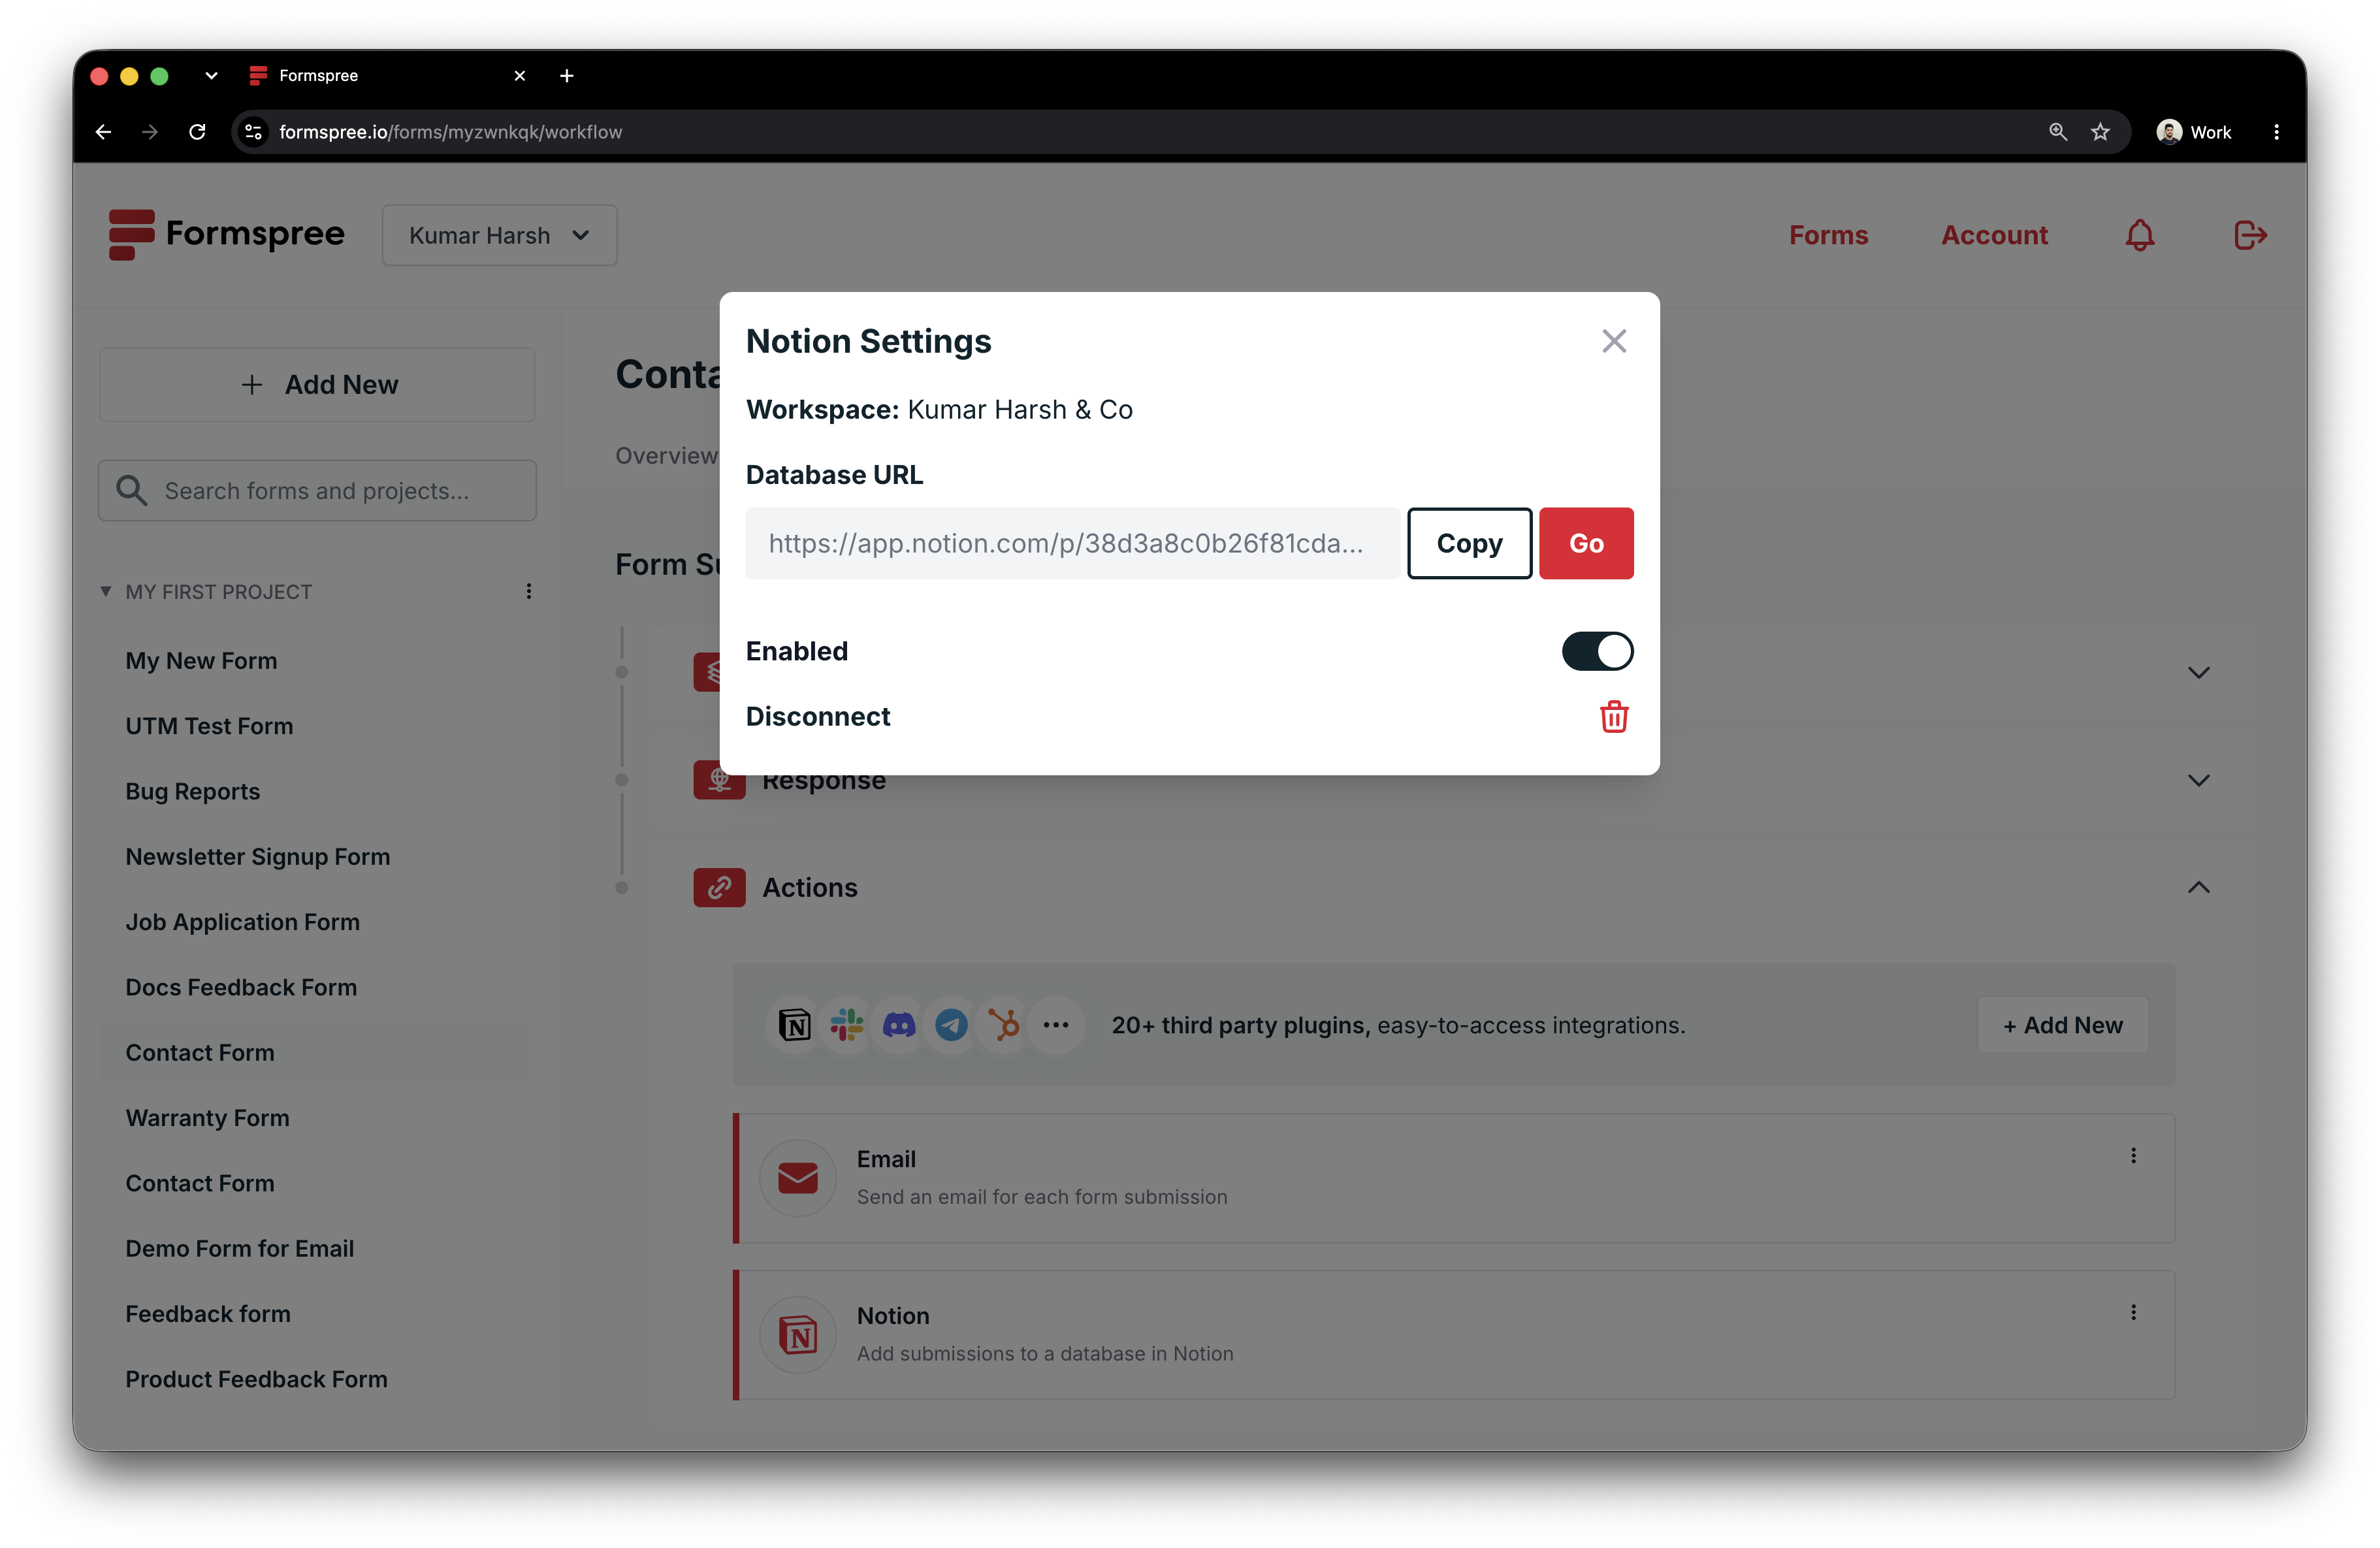Select the Formspree browser tab
Screen dimensions: 2380x1548
[x=389, y=76]
